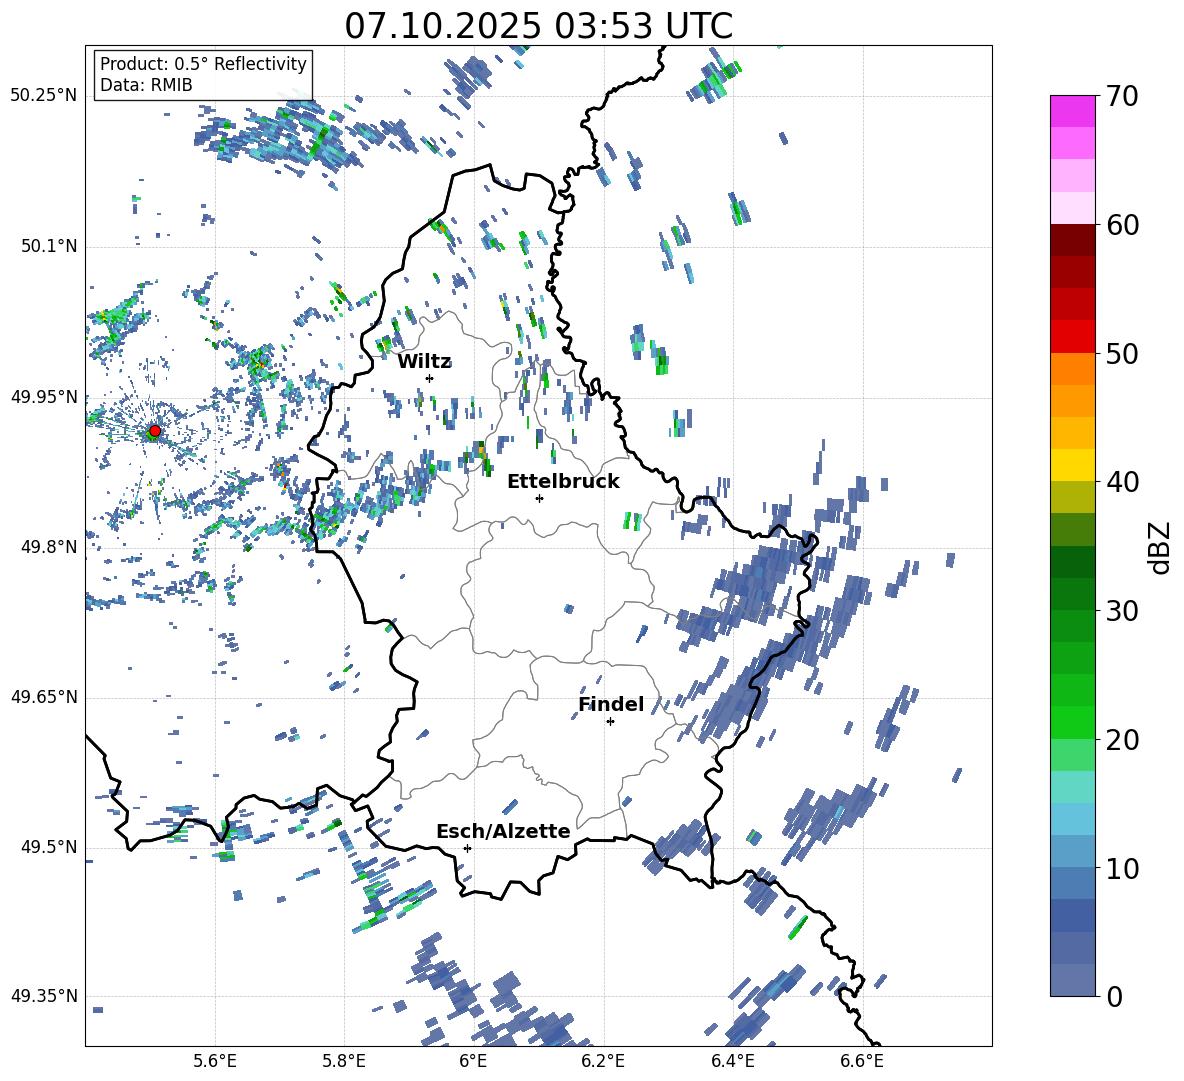Click the 10 tick on colorbar
Image resolution: width=1184 pixels, height=1081 pixels.
(x=1122, y=869)
